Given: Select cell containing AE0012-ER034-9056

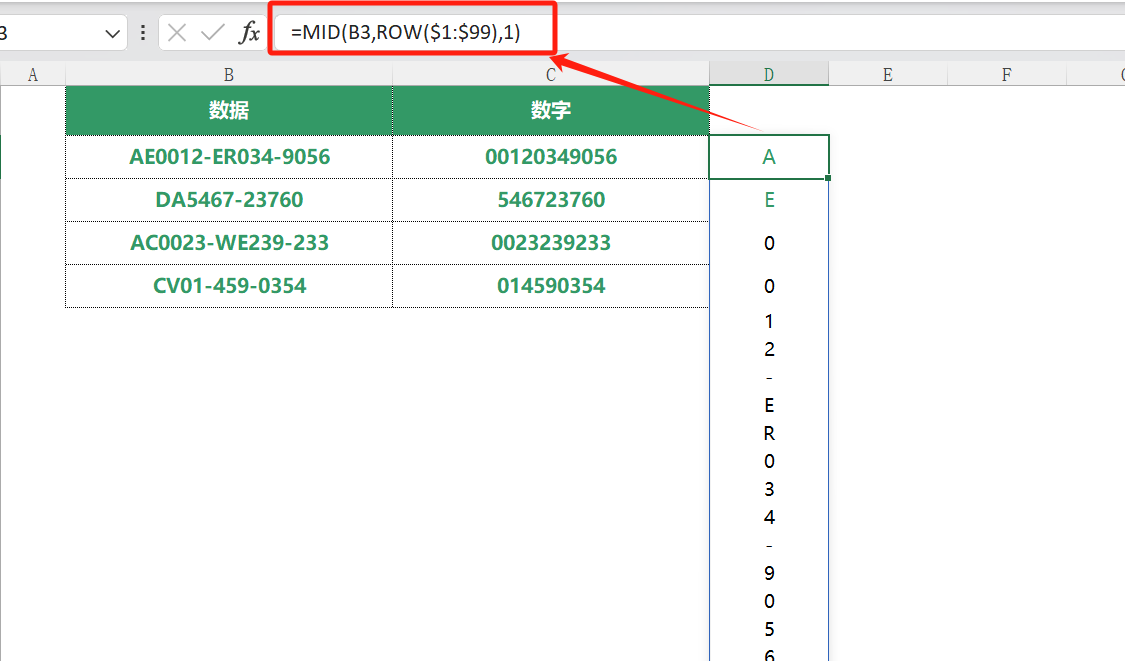Looking at the screenshot, I should 229,156.
